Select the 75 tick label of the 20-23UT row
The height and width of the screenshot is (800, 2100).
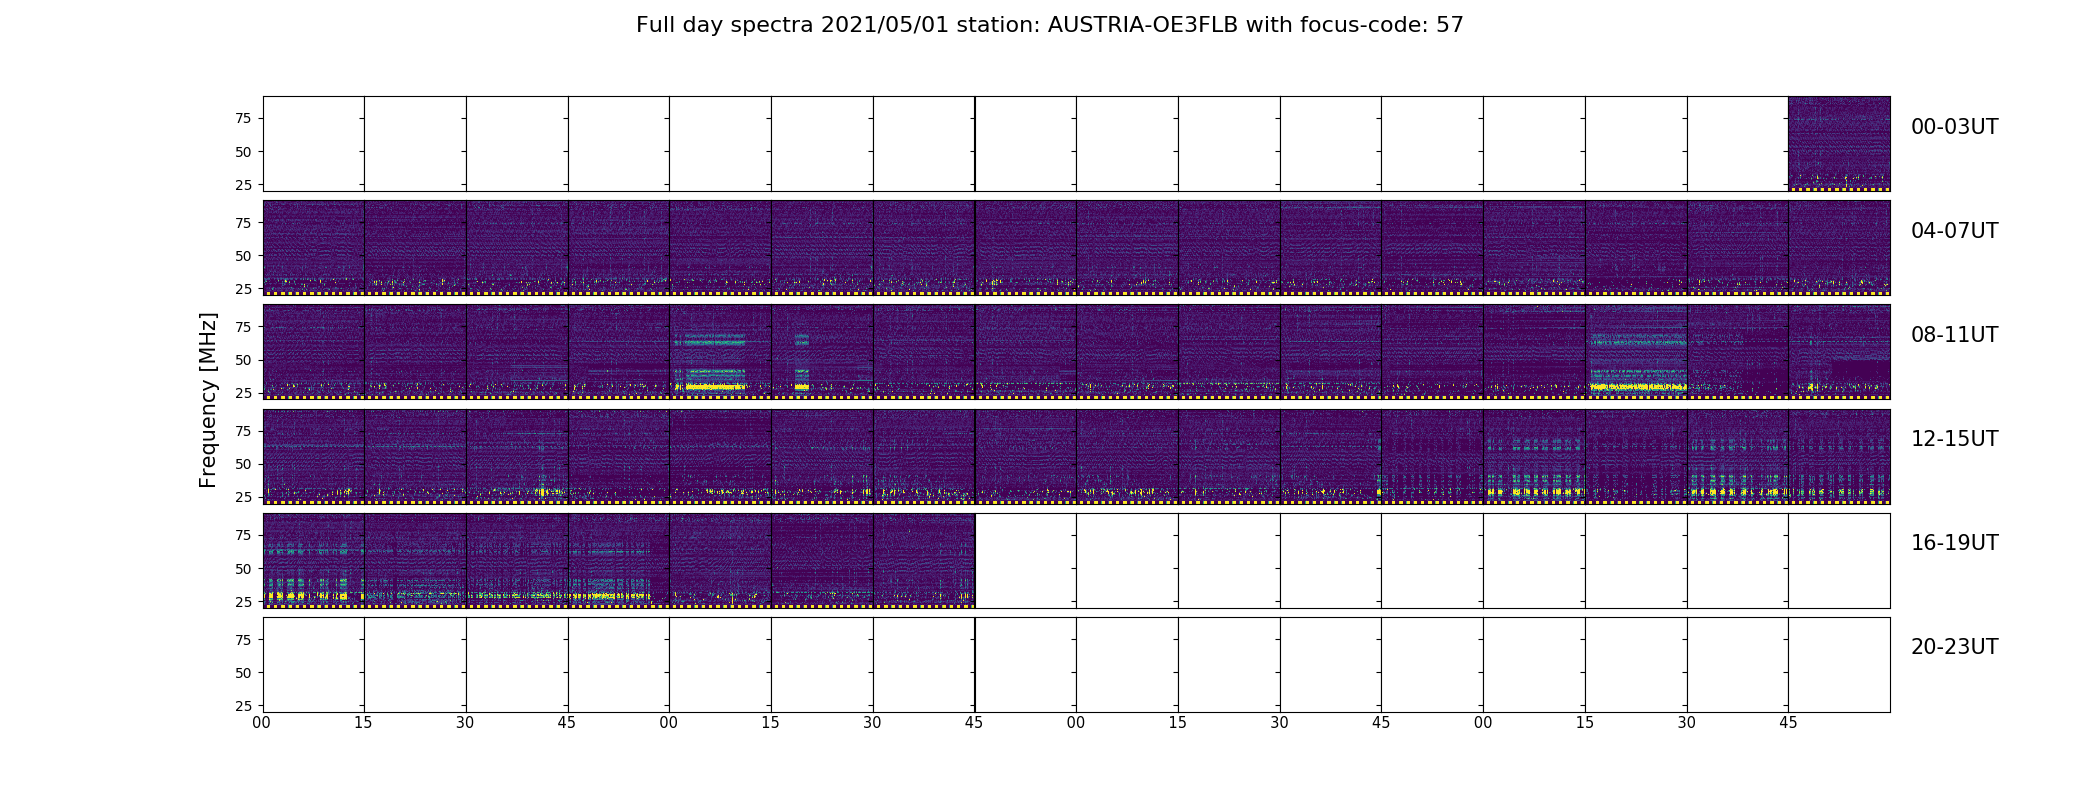point(243,640)
